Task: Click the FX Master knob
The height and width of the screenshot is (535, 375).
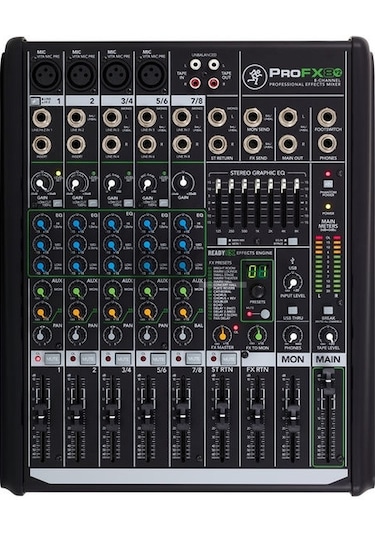Action: (222, 335)
